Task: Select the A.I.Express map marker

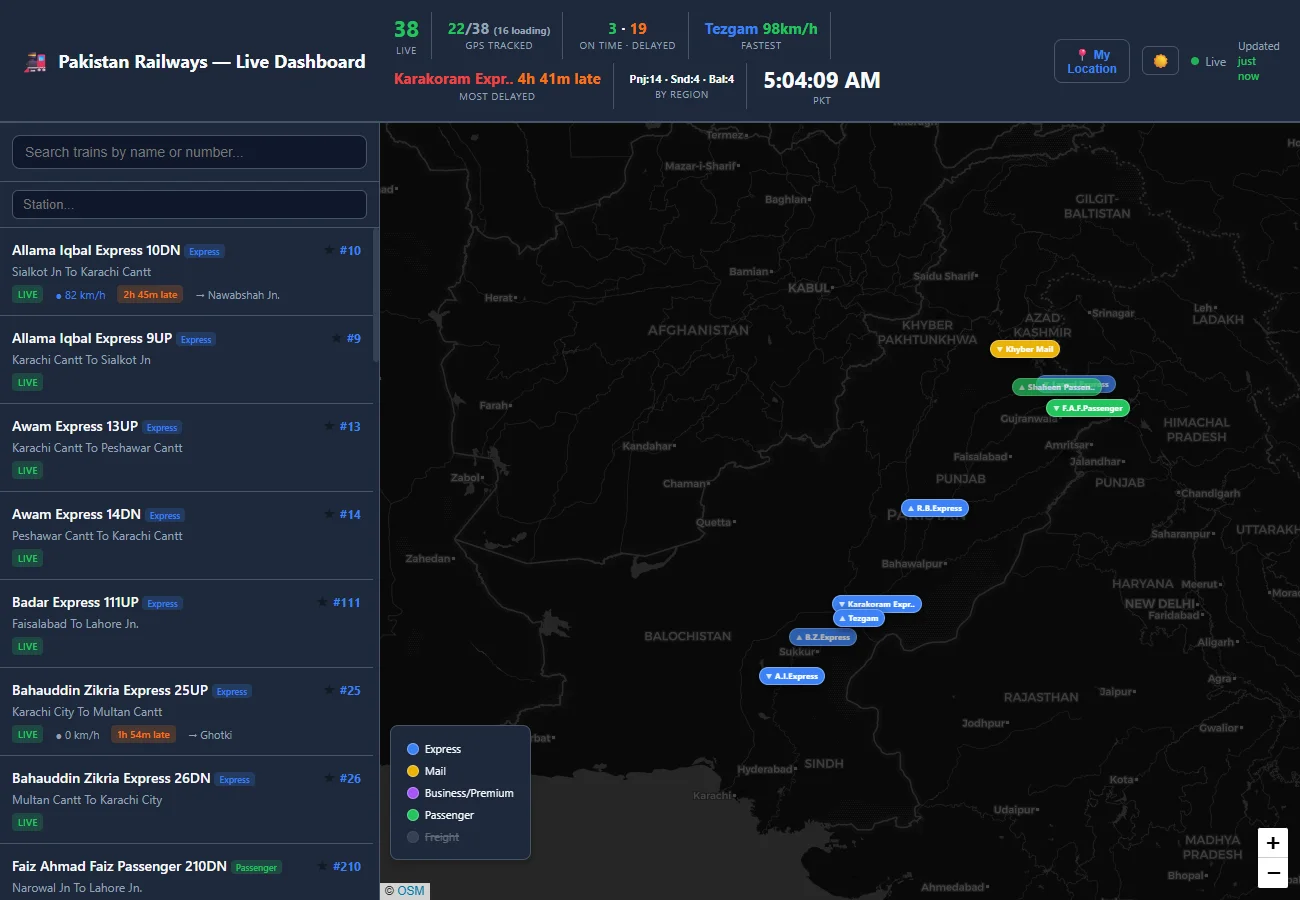Action: [792, 676]
